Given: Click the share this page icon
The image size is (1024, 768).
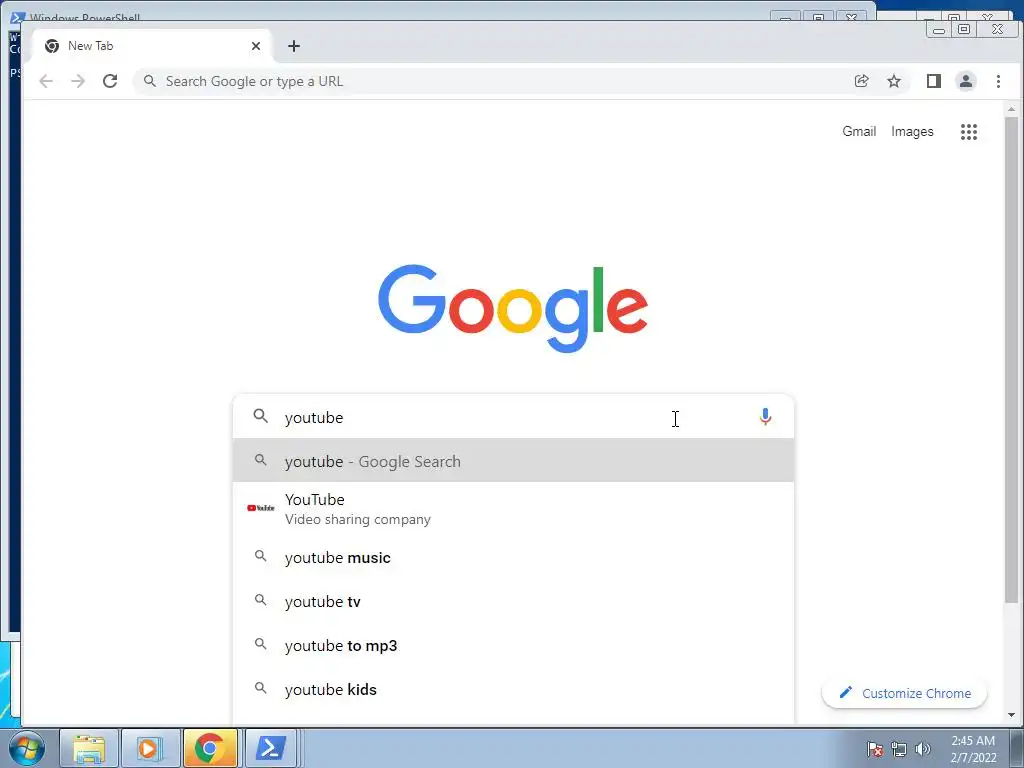Looking at the screenshot, I should pyautogui.click(x=861, y=81).
